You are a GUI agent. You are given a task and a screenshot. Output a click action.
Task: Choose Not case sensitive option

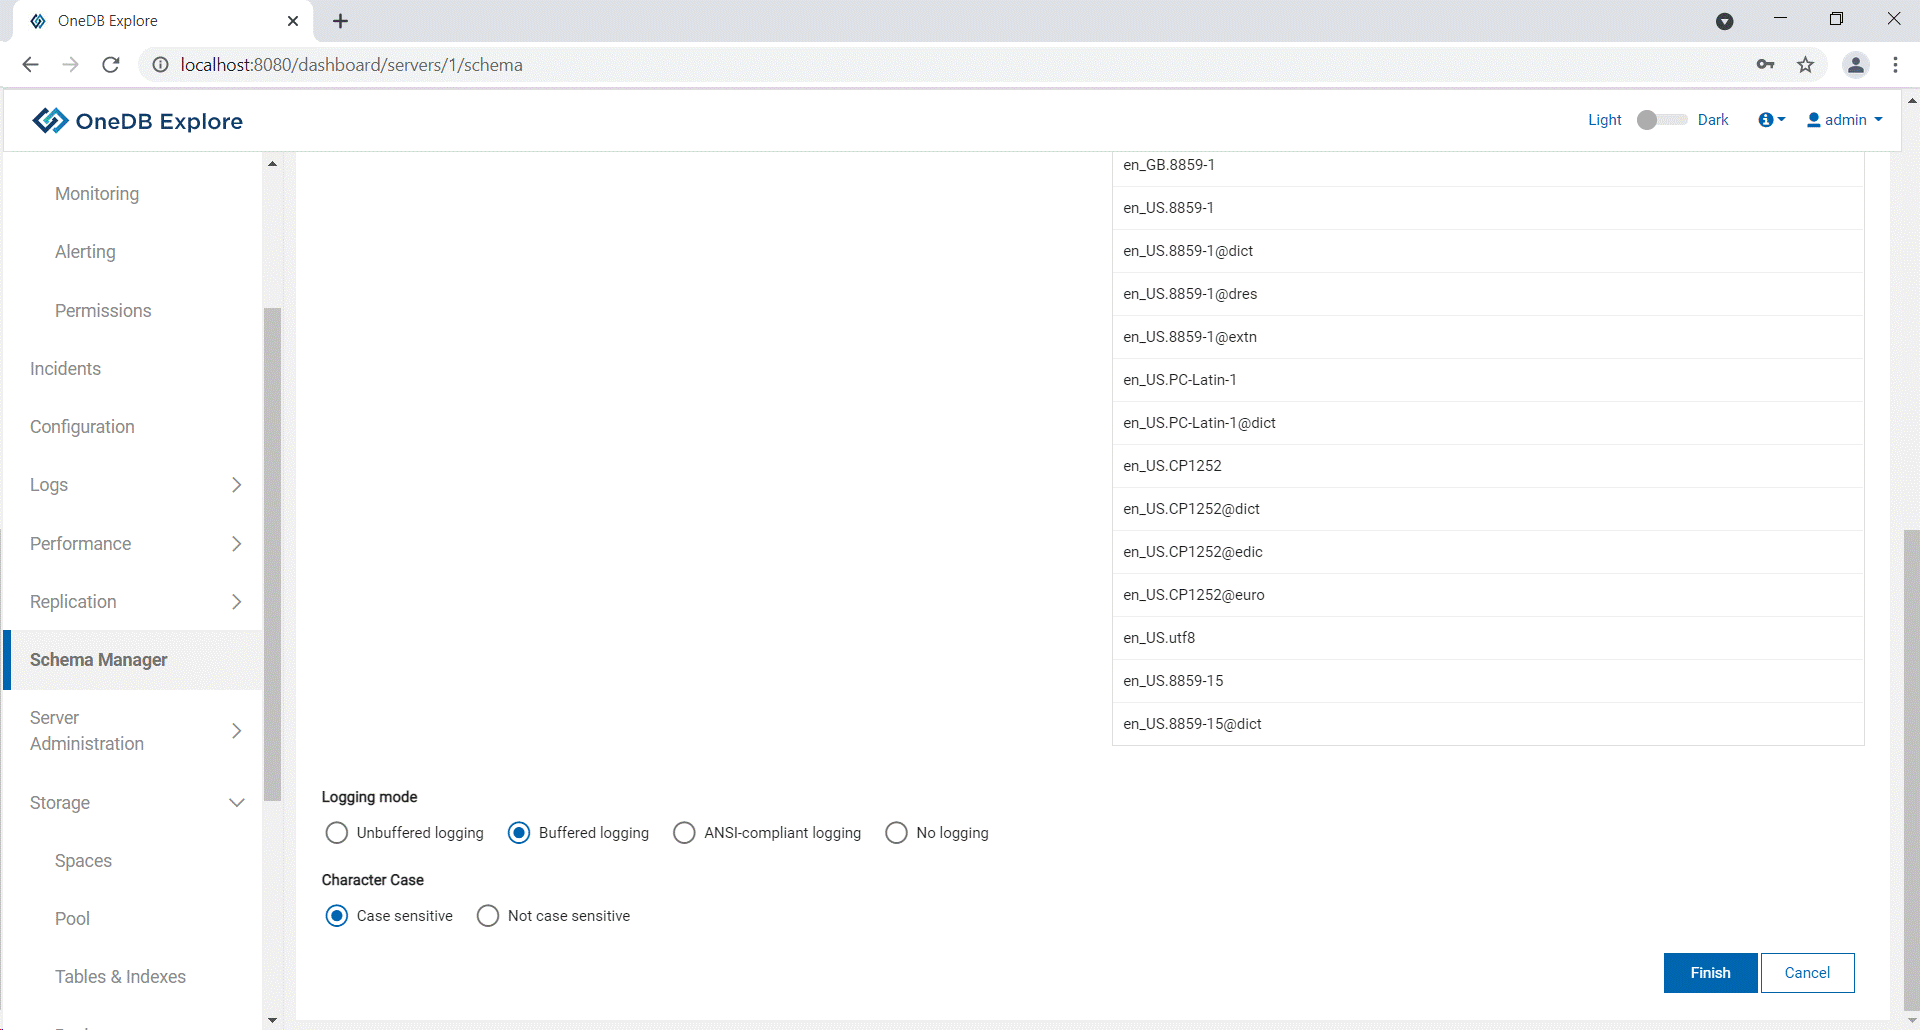tap(488, 916)
